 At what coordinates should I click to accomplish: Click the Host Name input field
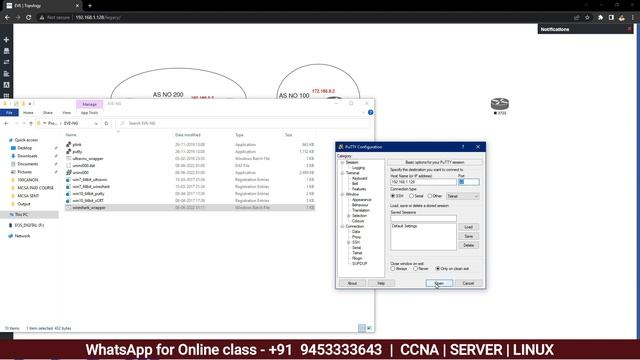(423, 182)
